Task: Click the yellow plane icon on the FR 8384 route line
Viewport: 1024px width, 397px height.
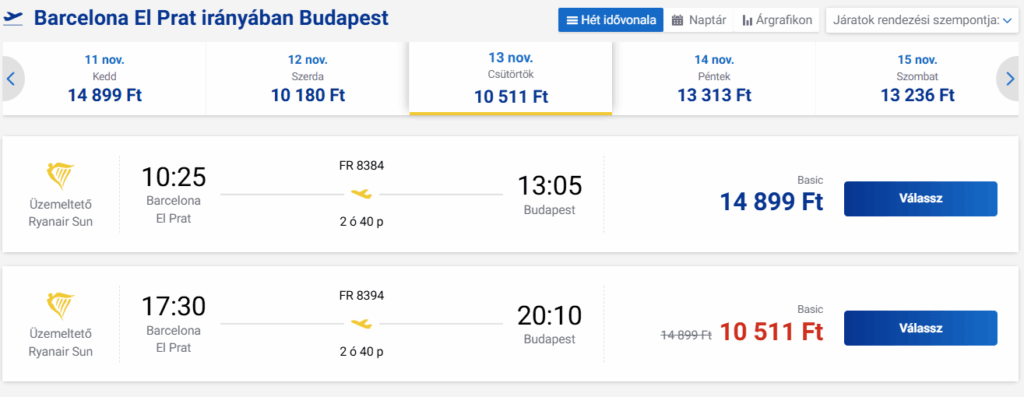Action: [x=361, y=194]
